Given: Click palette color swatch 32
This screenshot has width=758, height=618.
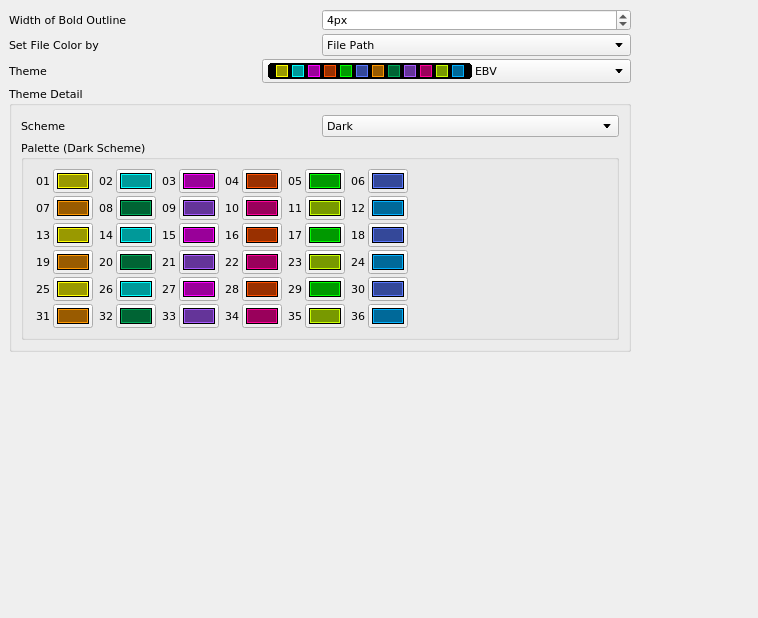Looking at the screenshot, I should pos(136,316).
